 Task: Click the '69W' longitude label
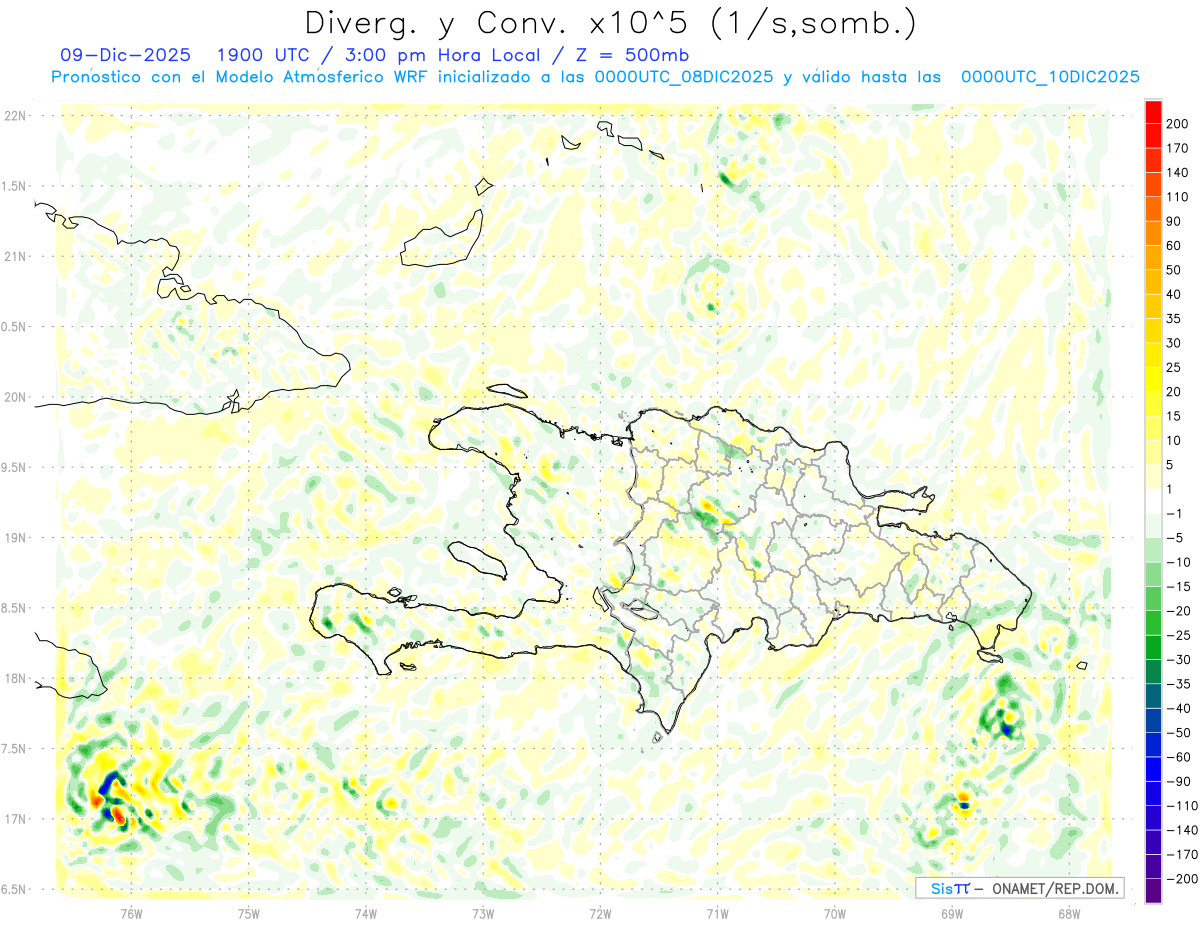[x=952, y=912]
